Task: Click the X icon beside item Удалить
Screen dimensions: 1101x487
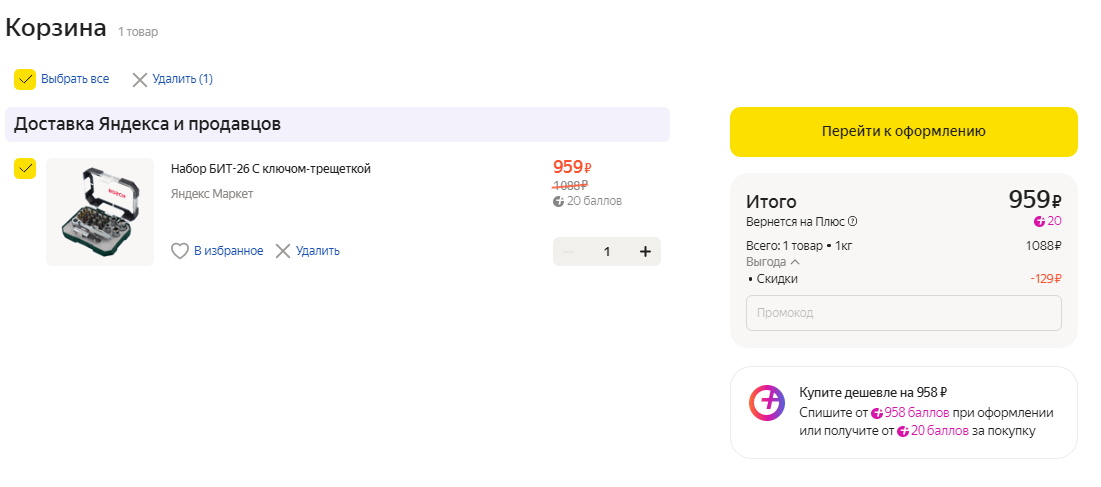Action: [x=283, y=251]
